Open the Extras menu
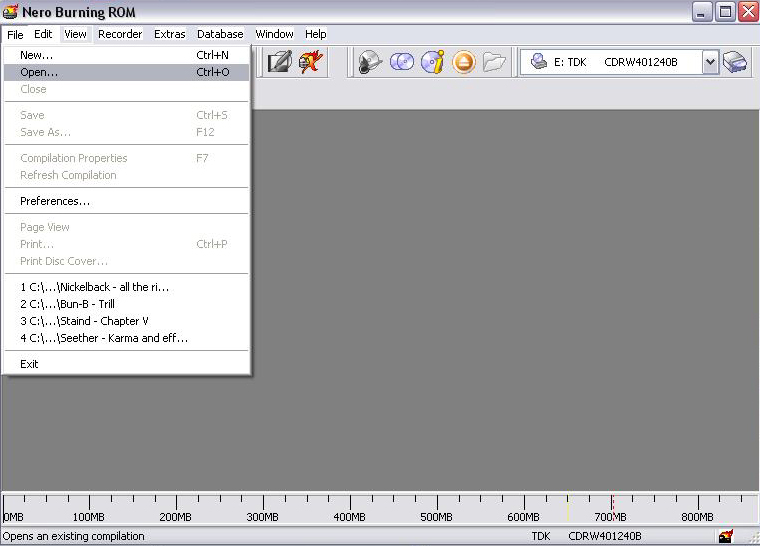The image size is (760, 546). click(x=170, y=34)
